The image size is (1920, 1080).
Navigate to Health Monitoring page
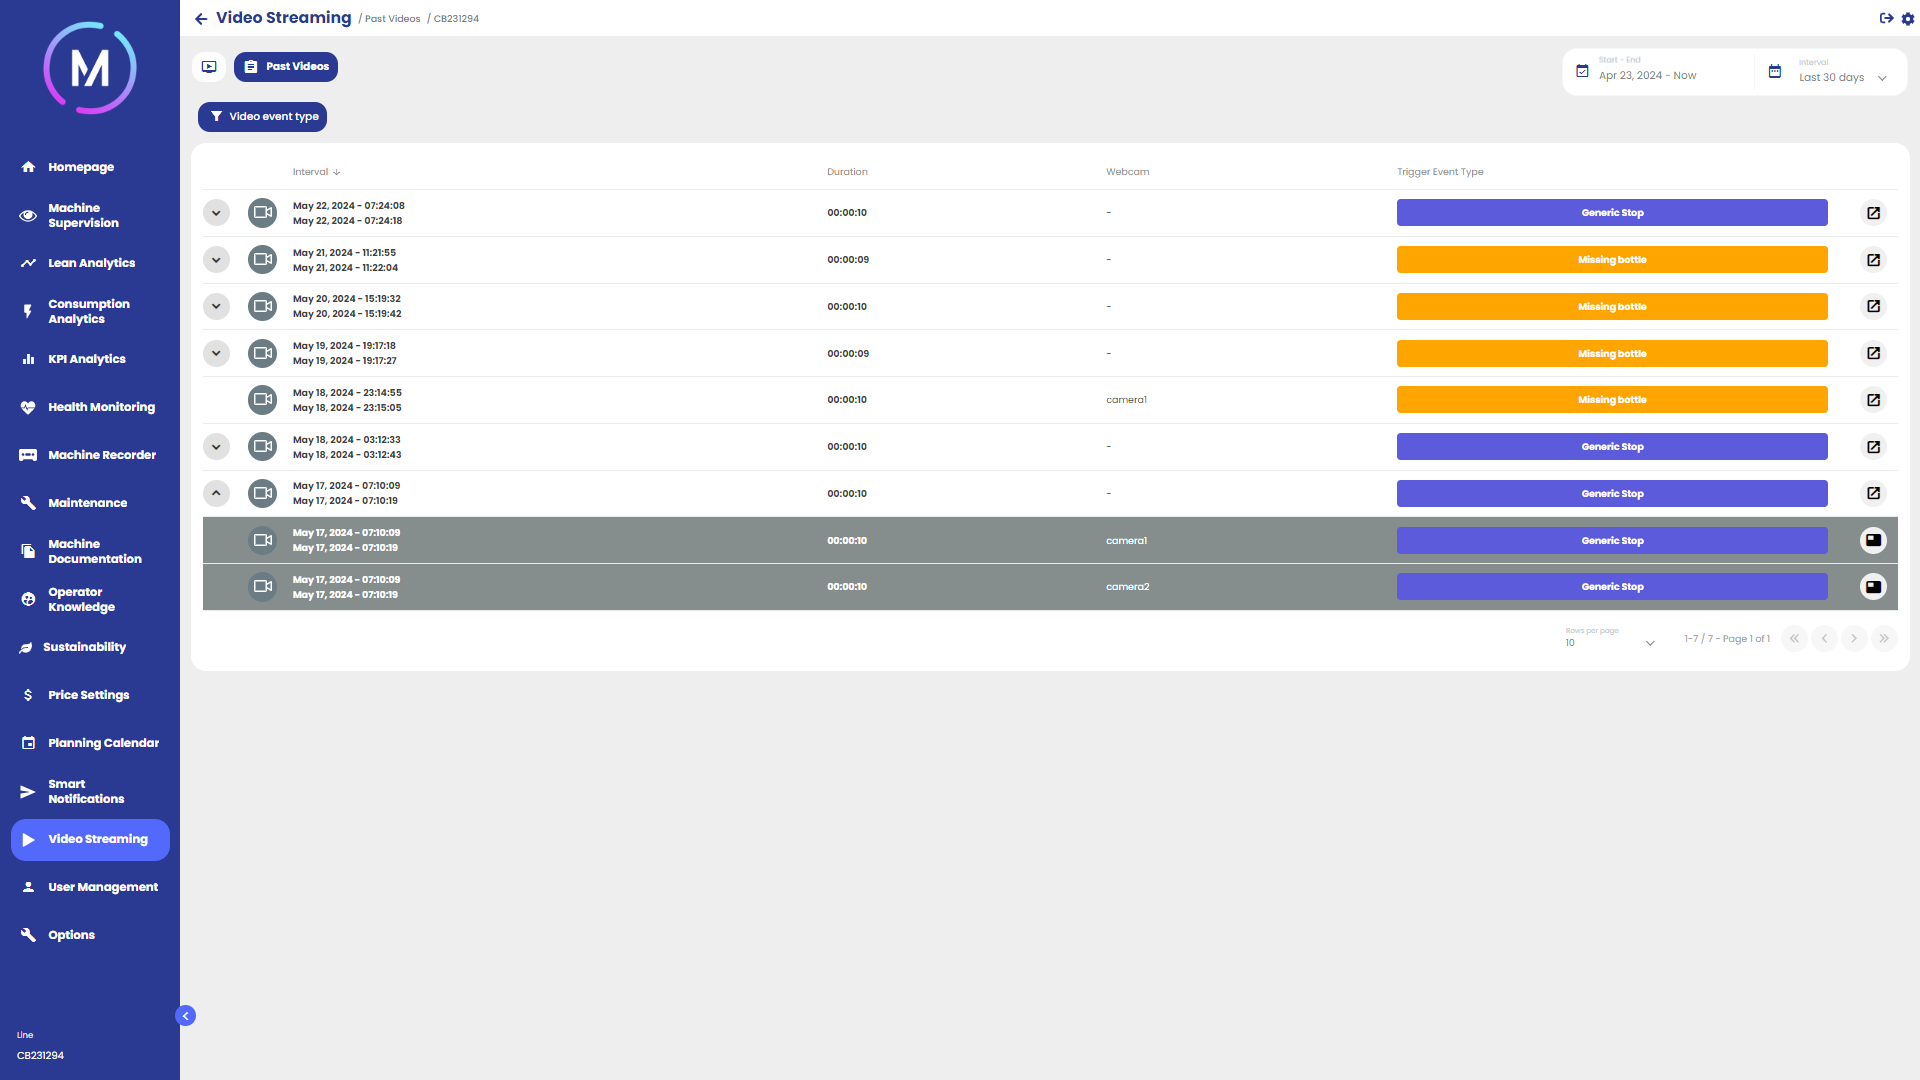pos(101,407)
